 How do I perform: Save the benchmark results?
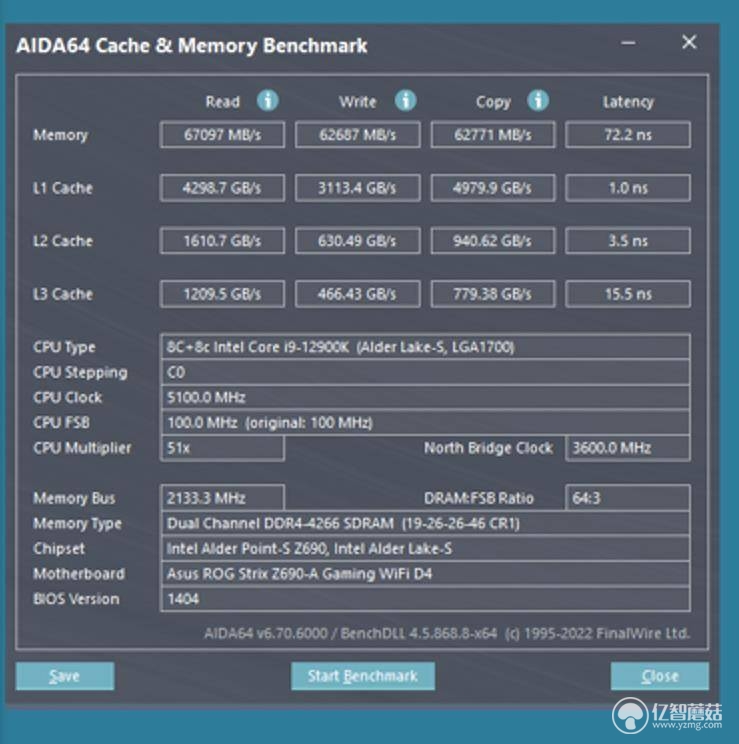click(x=65, y=676)
